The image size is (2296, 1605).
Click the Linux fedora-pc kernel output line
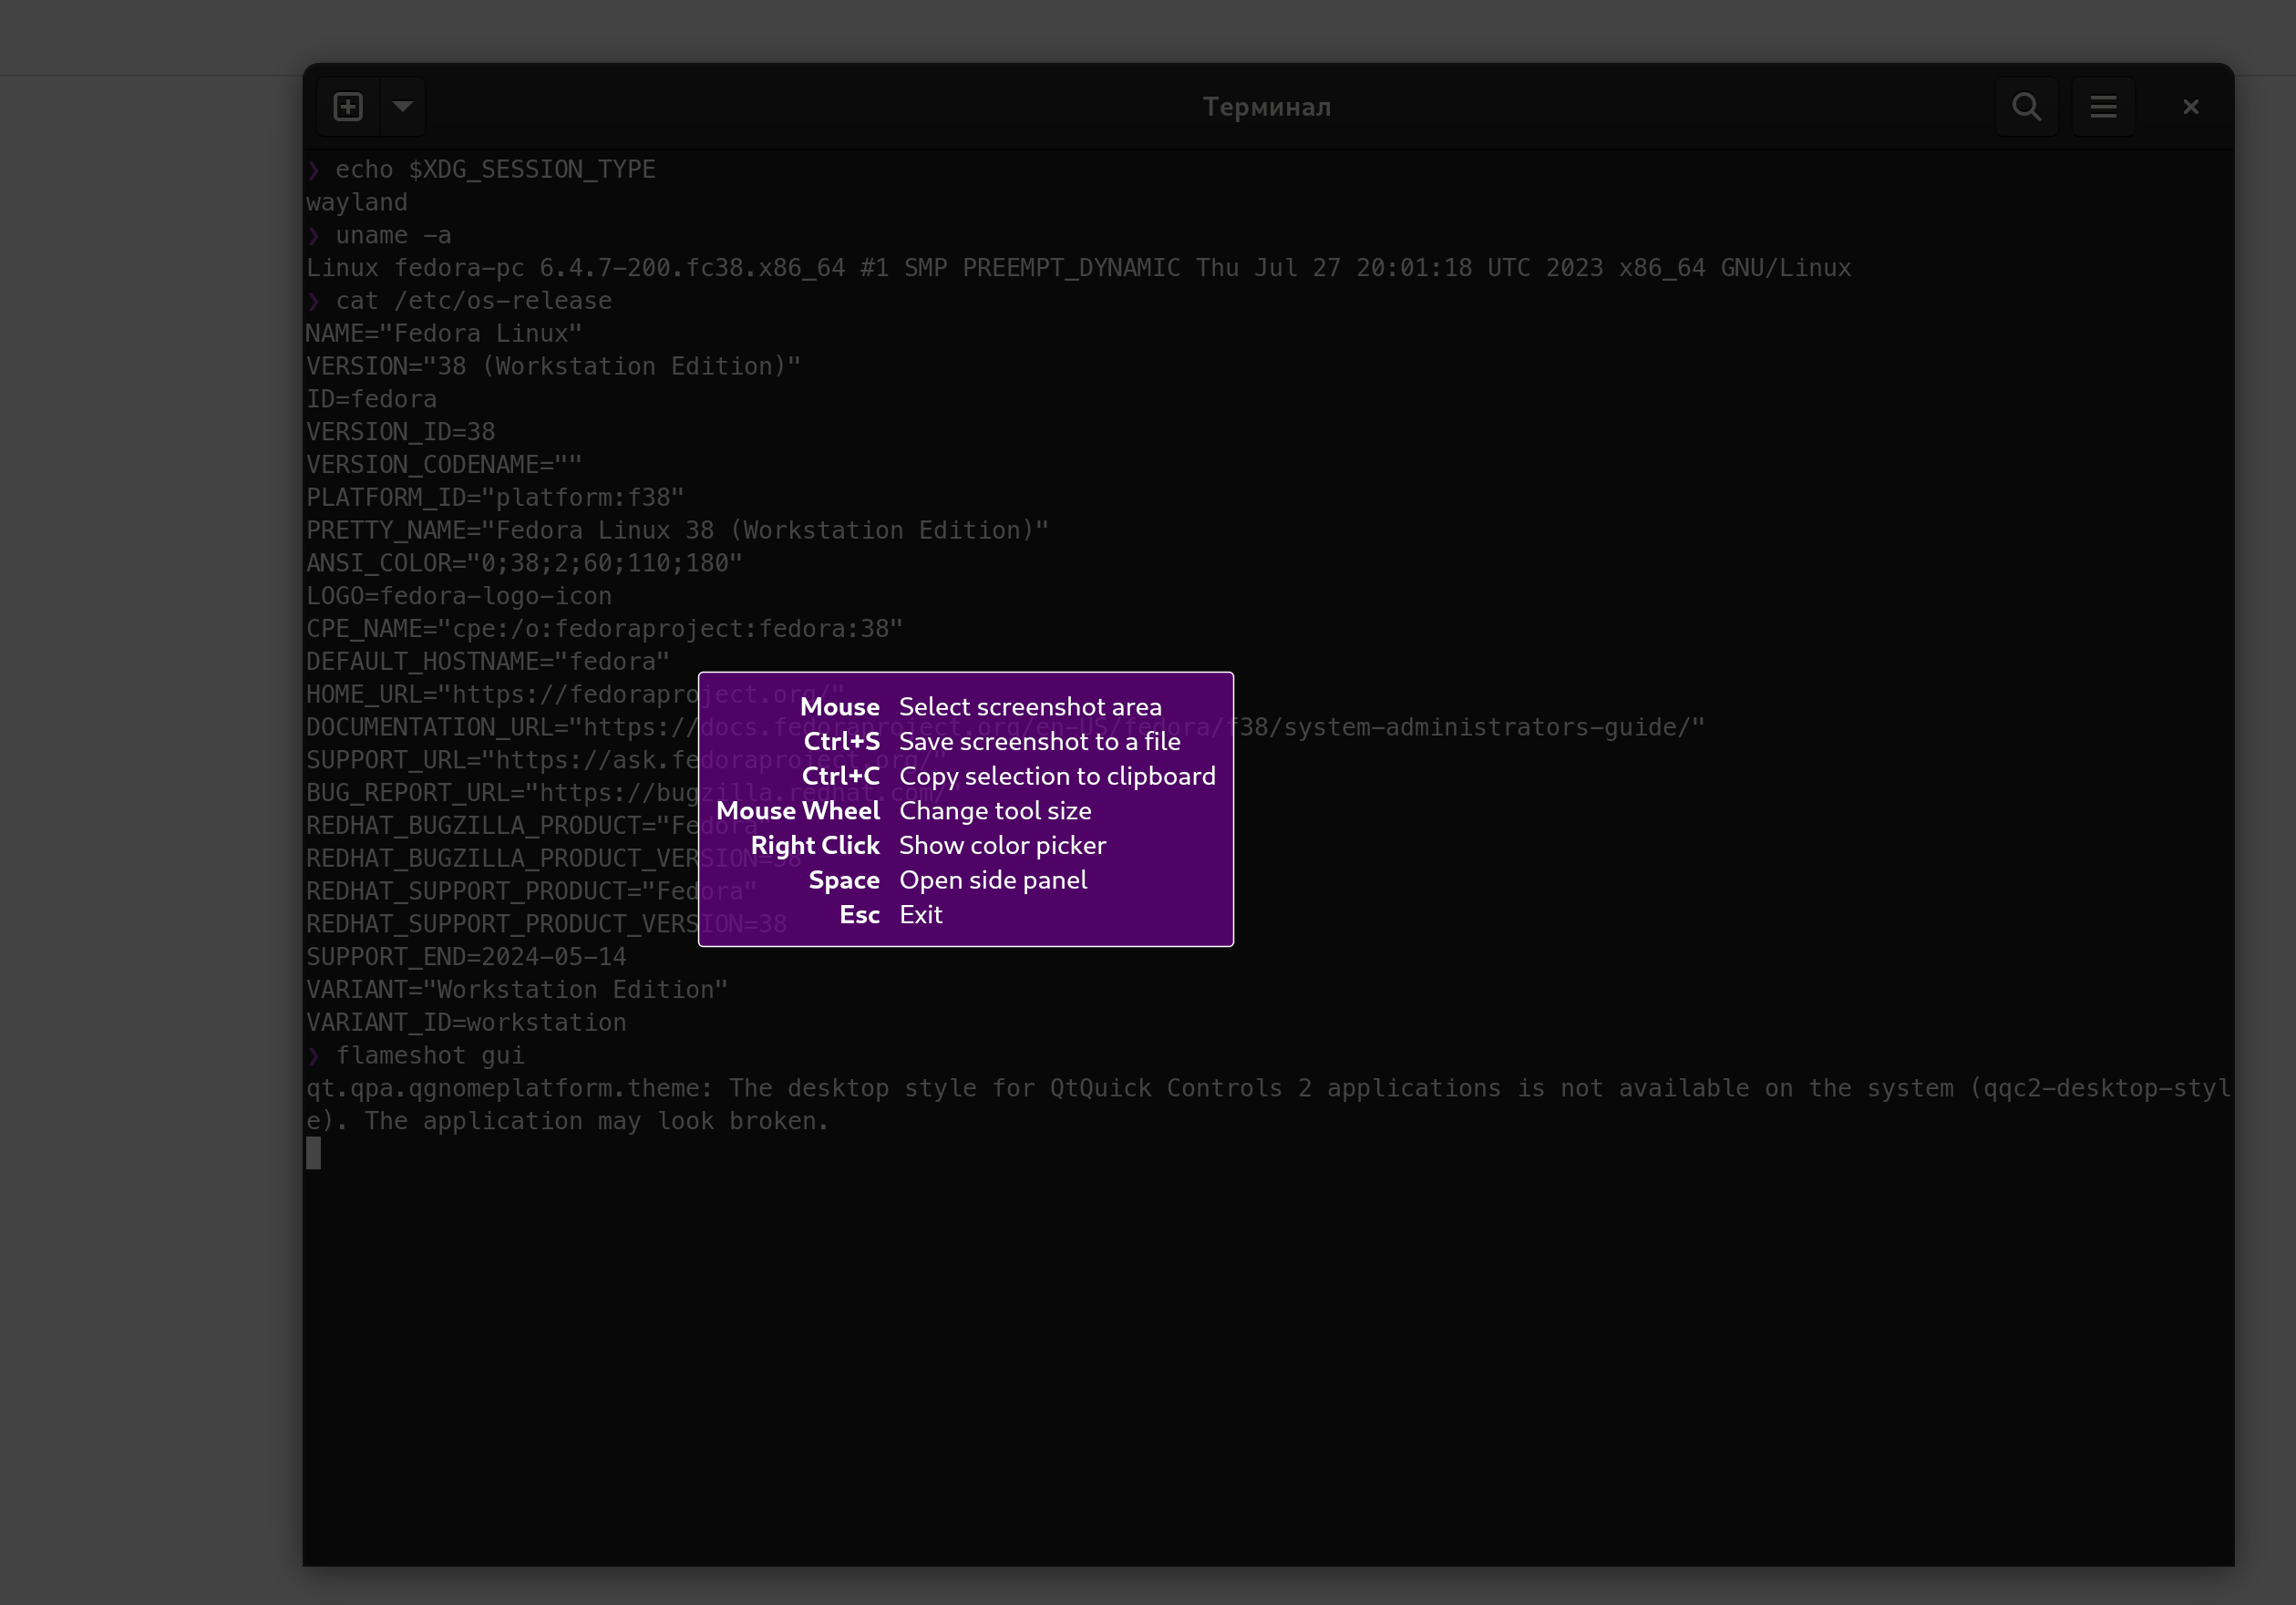click(x=1079, y=268)
